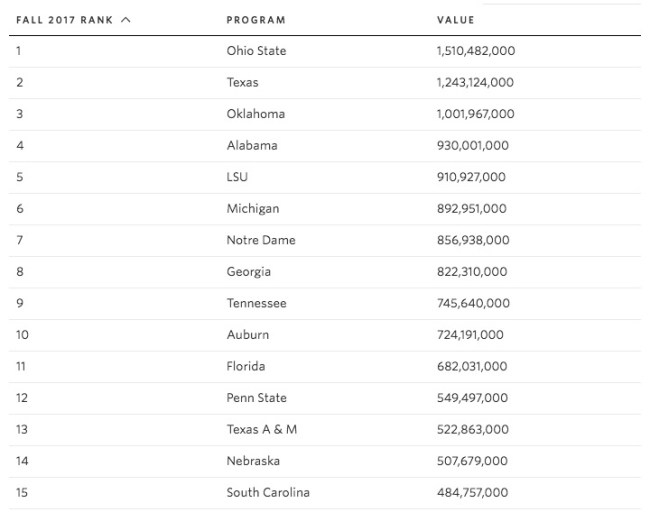Screen dimensions: 650x512
Task: Click the Program column header
Action: (256, 20)
